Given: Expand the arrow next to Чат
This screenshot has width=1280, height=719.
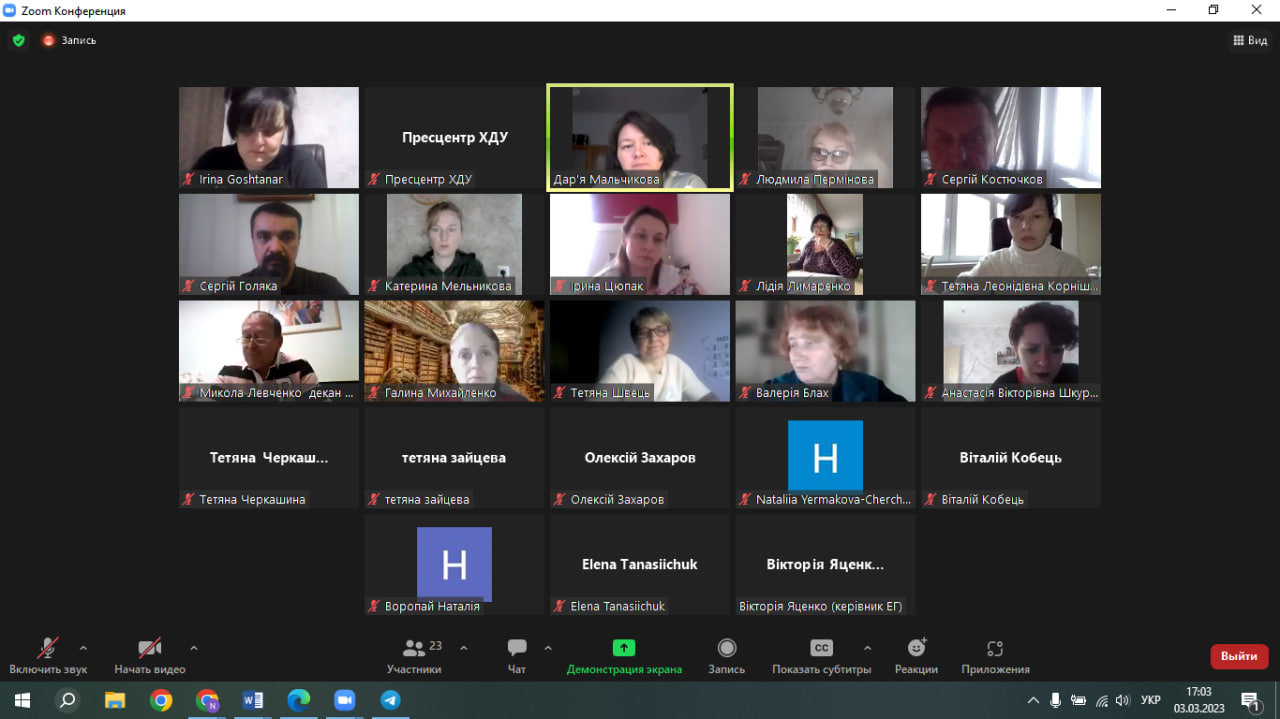Looking at the screenshot, I should [x=548, y=648].
